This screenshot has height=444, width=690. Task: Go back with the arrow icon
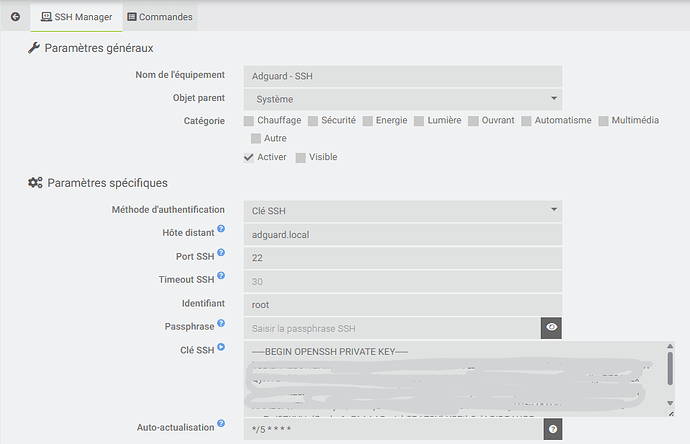click(x=15, y=17)
